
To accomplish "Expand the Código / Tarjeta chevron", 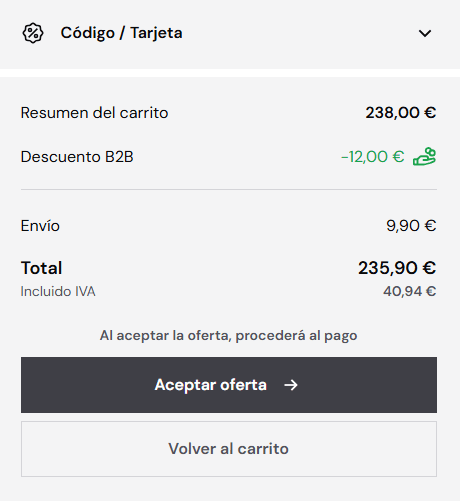I will tap(425, 33).
